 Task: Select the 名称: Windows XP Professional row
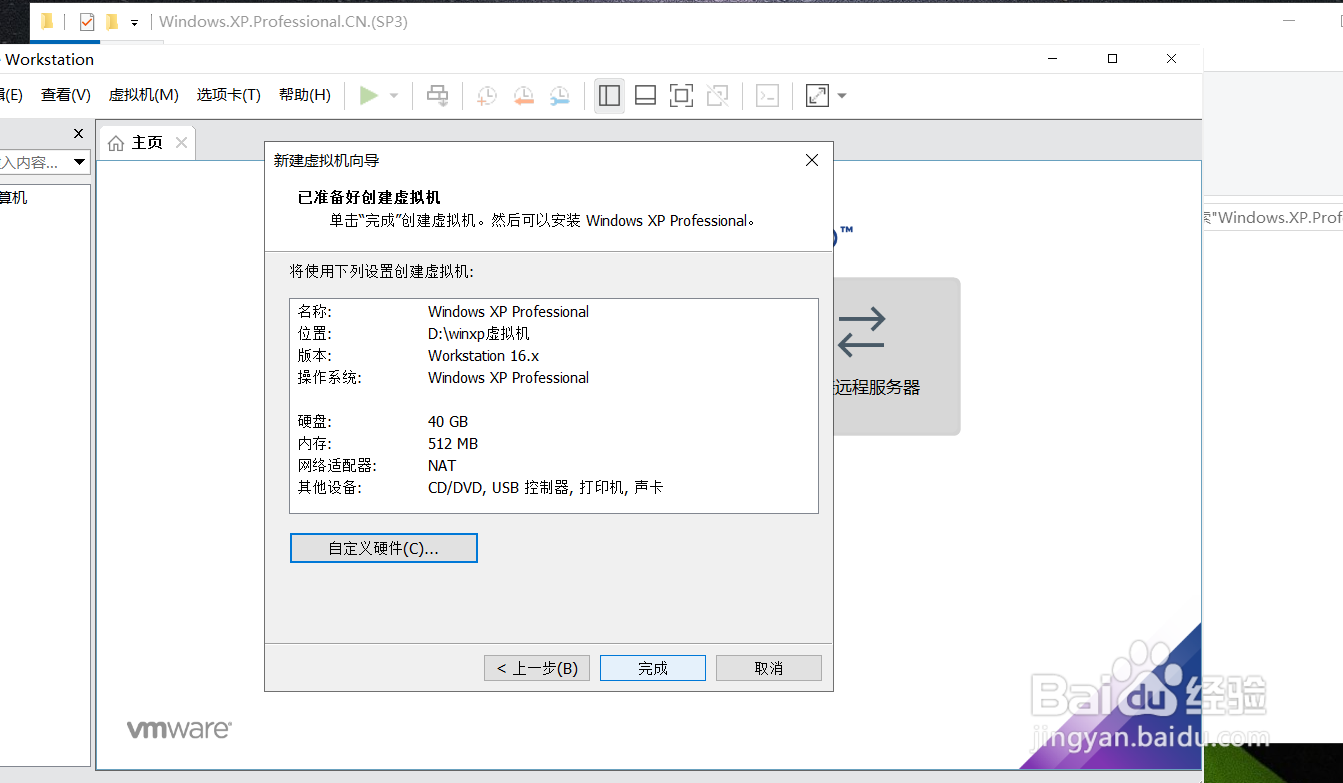point(553,312)
